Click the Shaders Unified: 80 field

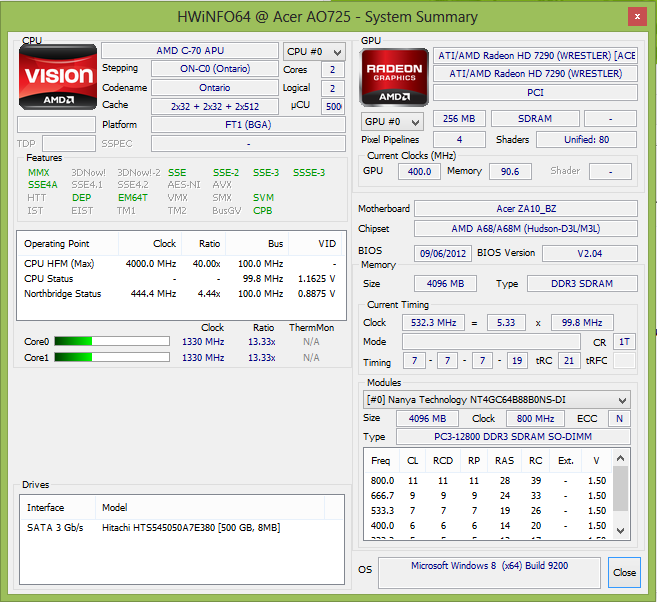click(586, 140)
